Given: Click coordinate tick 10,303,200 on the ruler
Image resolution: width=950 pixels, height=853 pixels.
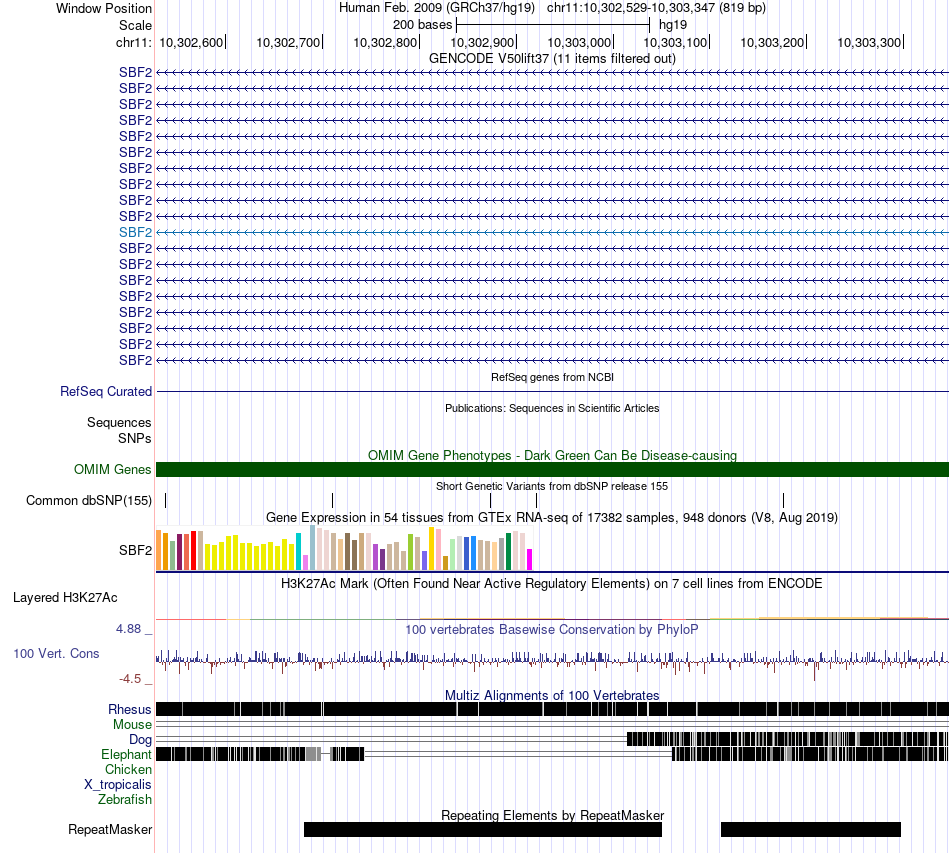Looking at the screenshot, I should tap(772, 42).
